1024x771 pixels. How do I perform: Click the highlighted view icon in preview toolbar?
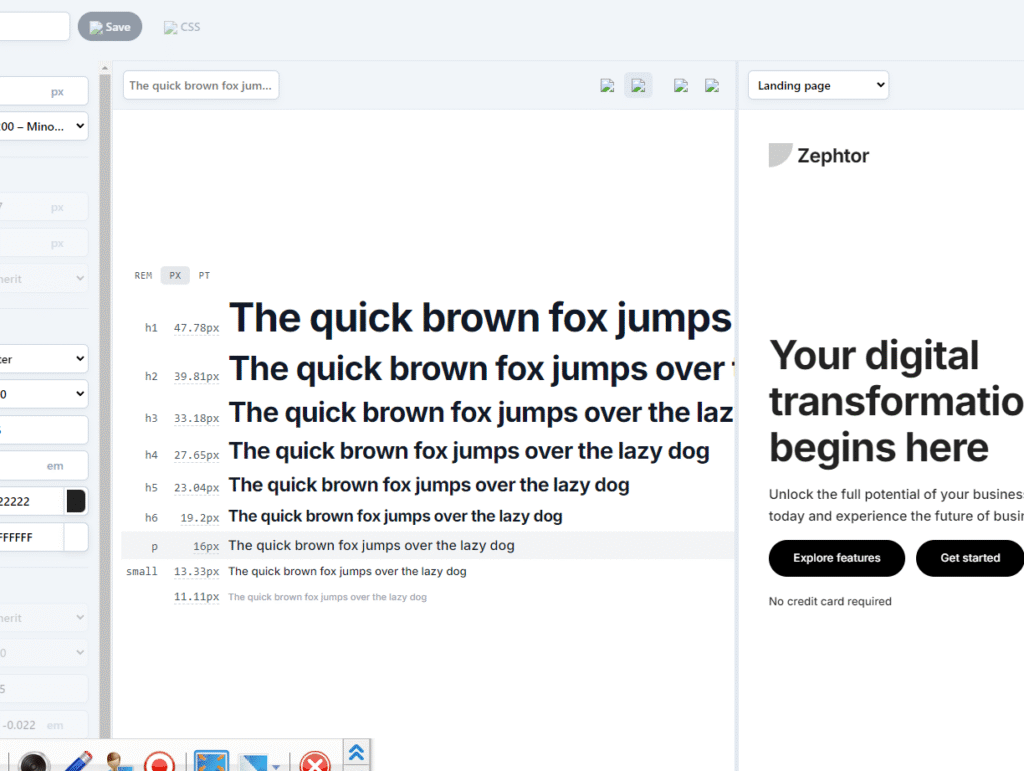pos(638,86)
